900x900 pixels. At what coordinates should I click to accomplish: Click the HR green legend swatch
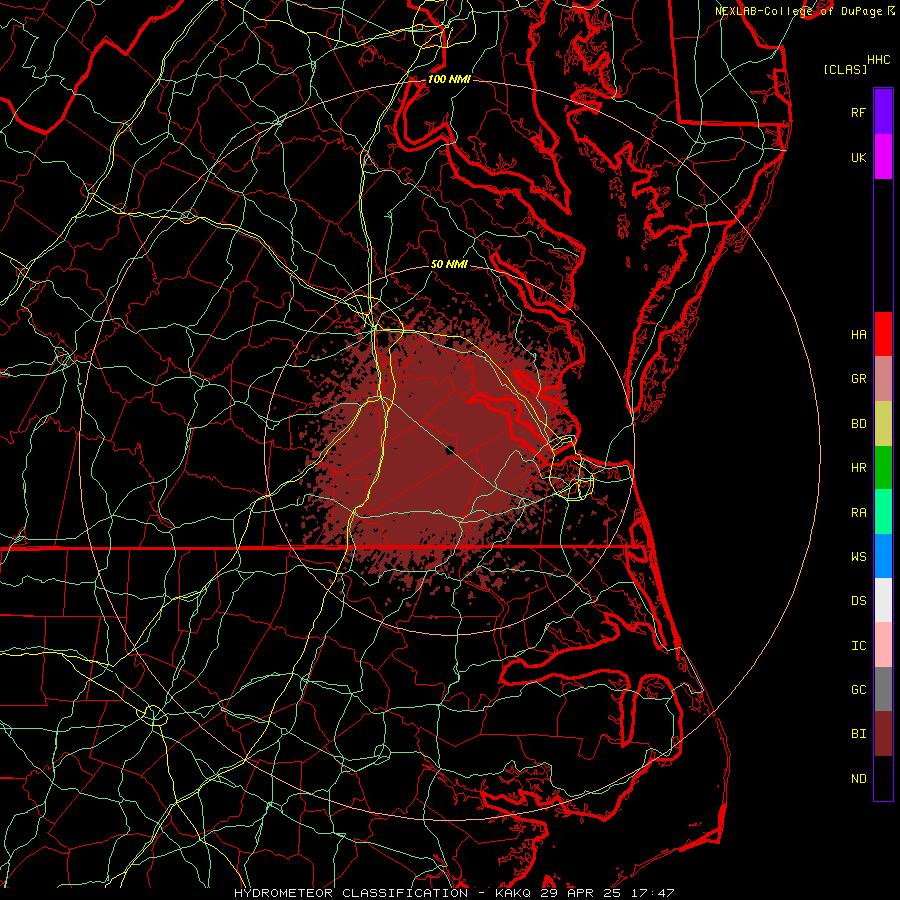coord(883,467)
